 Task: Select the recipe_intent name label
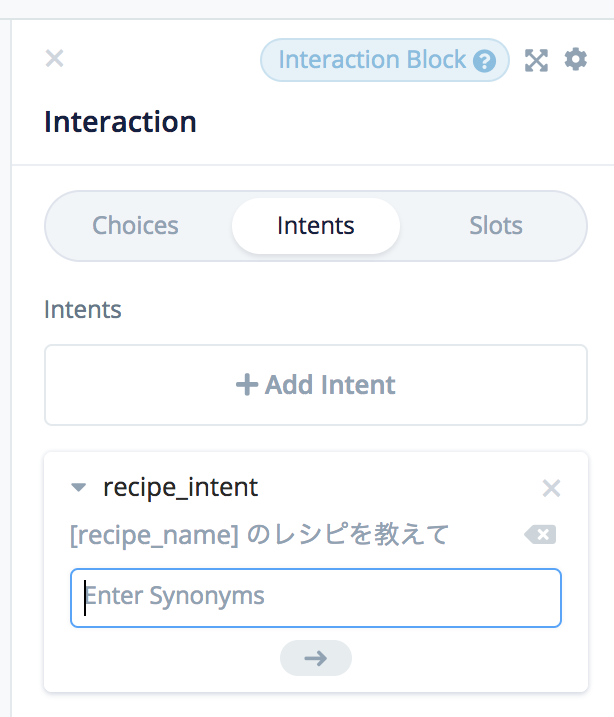click(180, 488)
